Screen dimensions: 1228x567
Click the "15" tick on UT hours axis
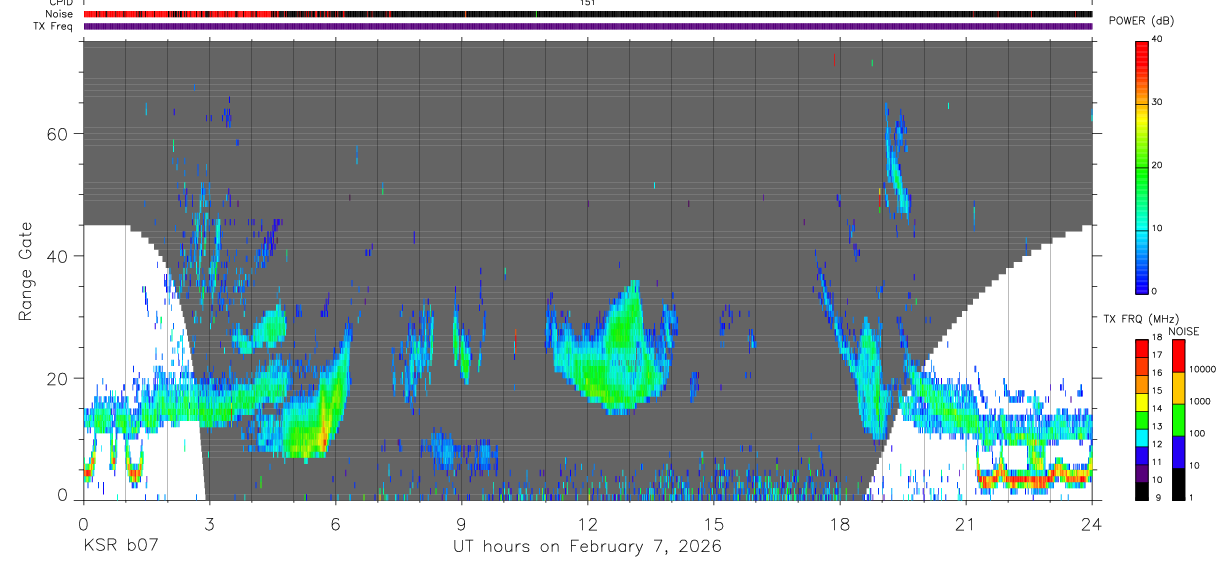coord(714,523)
